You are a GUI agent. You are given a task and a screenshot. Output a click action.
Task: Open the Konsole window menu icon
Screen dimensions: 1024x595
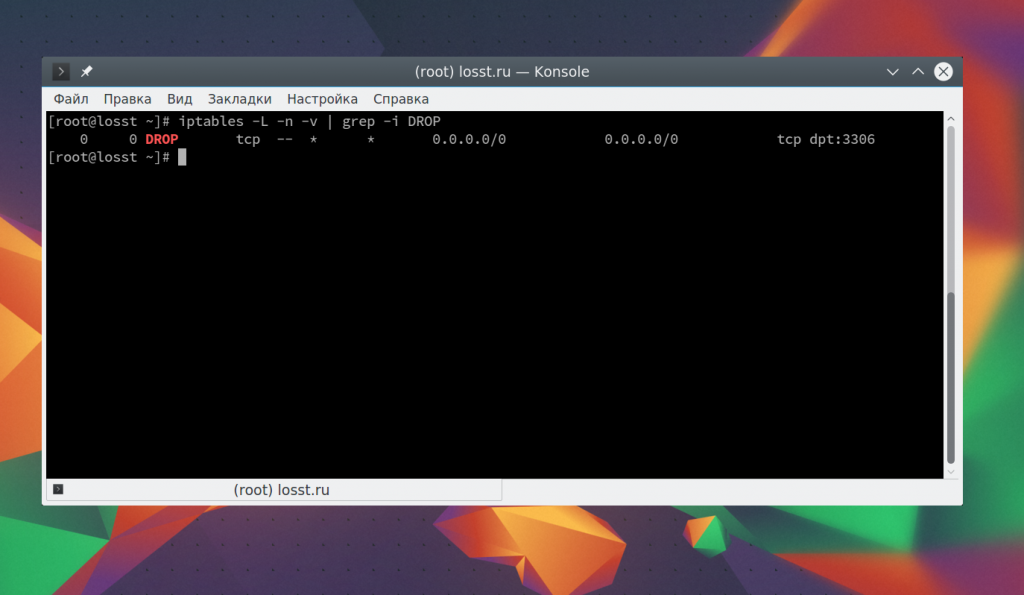click(61, 72)
